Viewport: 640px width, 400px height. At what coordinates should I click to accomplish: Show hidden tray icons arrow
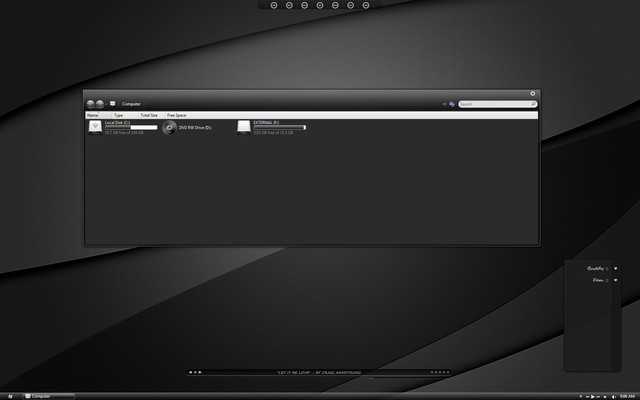(581, 396)
